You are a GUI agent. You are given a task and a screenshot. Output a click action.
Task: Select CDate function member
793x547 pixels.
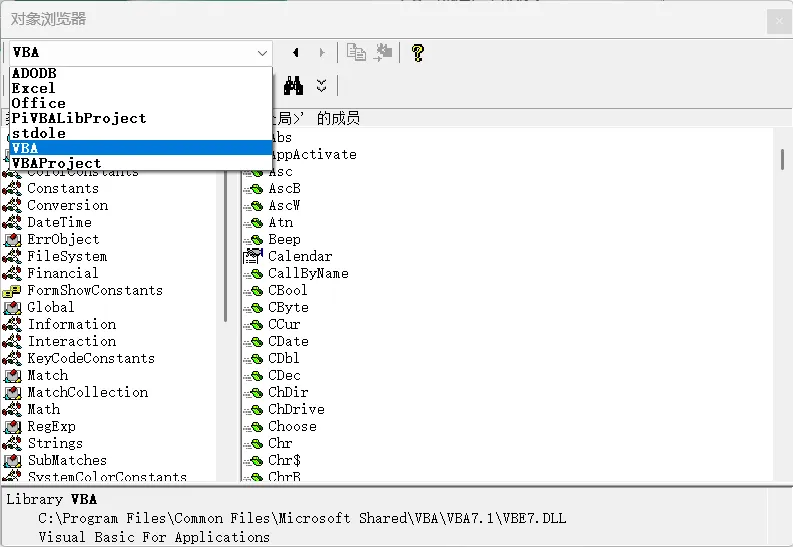288,341
